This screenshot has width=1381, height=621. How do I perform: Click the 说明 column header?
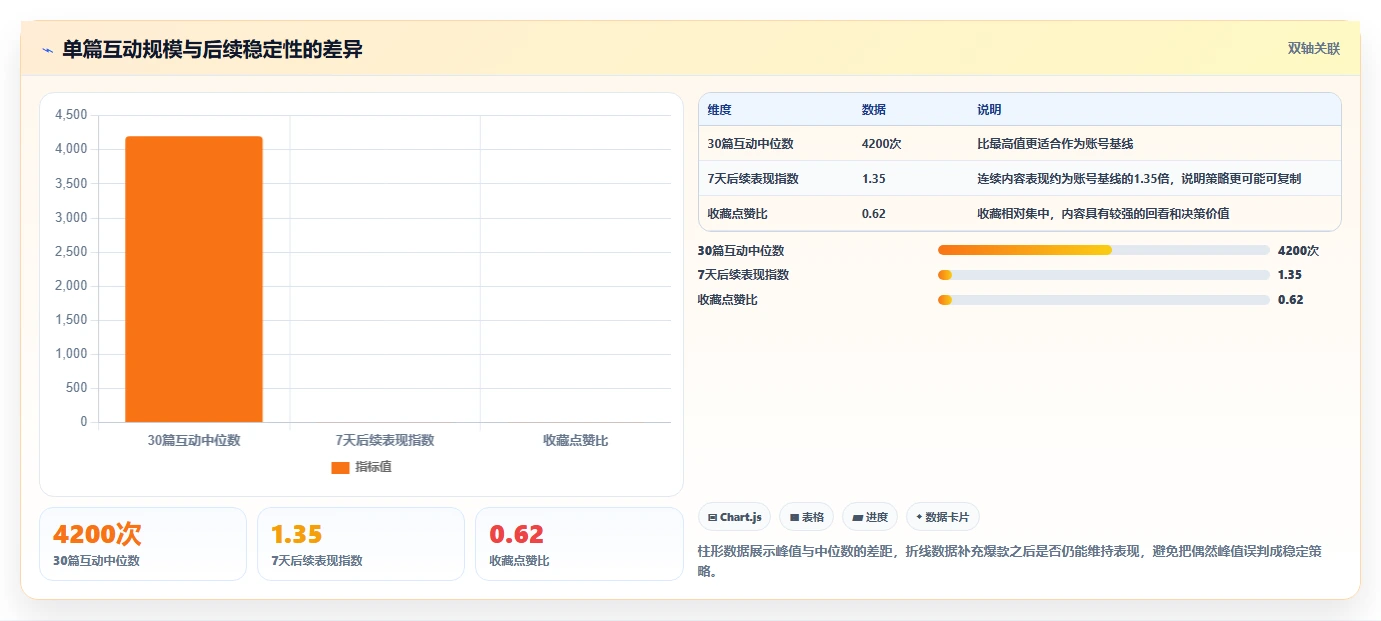point(989,110)
